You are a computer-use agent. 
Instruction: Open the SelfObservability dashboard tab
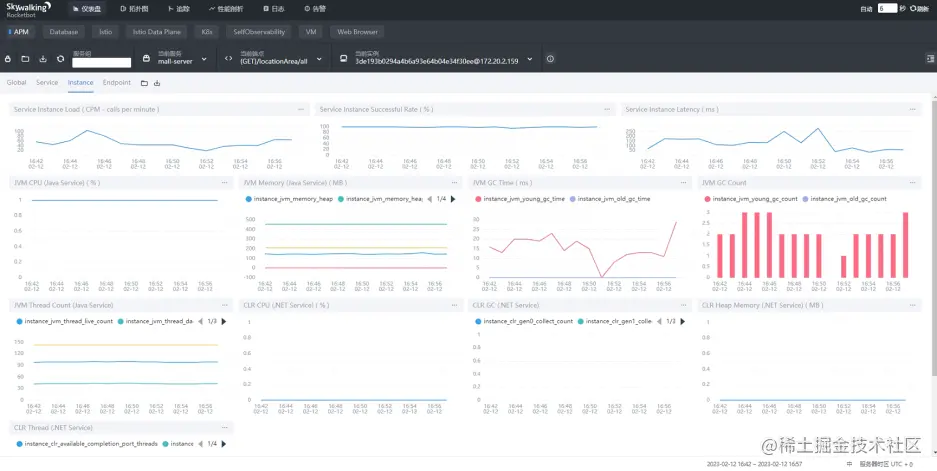pyautogui.click(x=259, y=32)
